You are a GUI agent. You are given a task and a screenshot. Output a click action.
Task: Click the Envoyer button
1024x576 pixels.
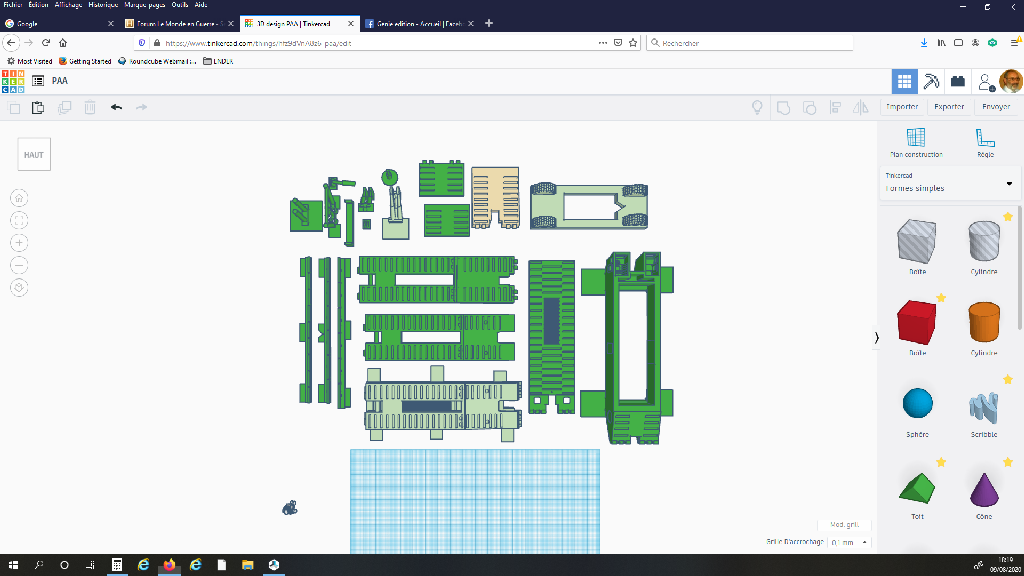pos(996,107)
